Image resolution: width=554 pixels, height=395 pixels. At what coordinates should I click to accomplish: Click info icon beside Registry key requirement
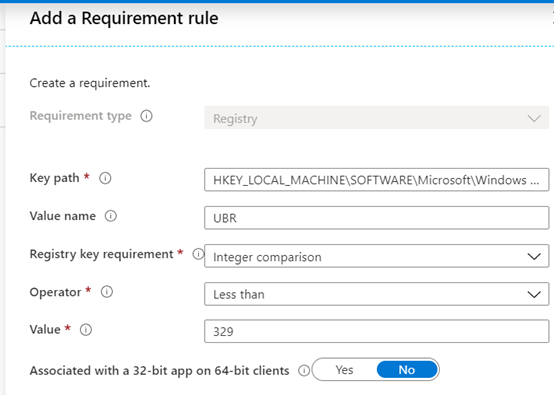(x=198, y=254)
